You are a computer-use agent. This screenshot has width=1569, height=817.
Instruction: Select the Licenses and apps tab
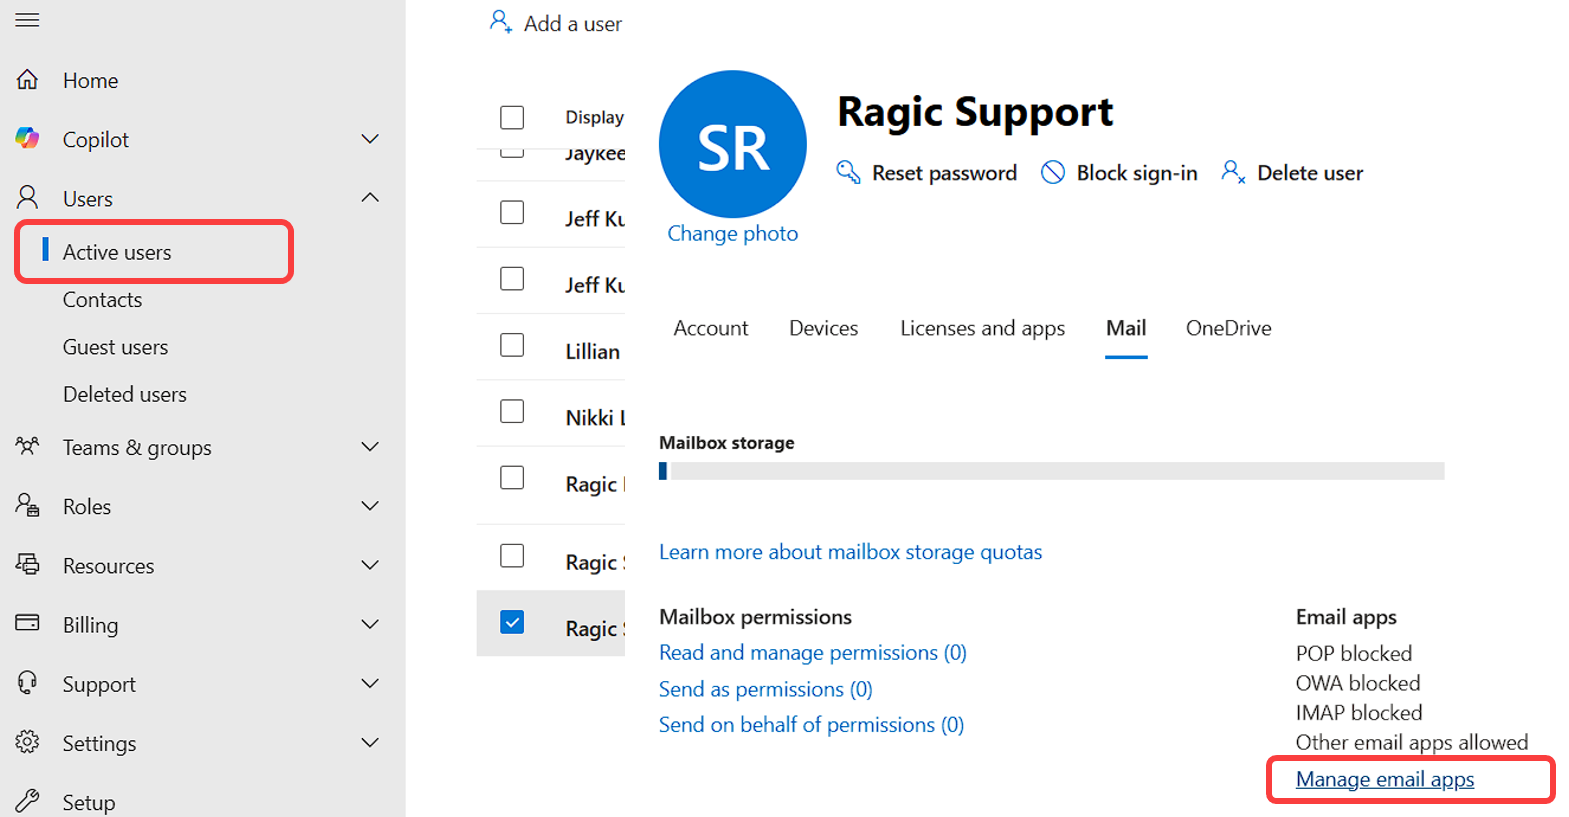click(x=983, y=328)
